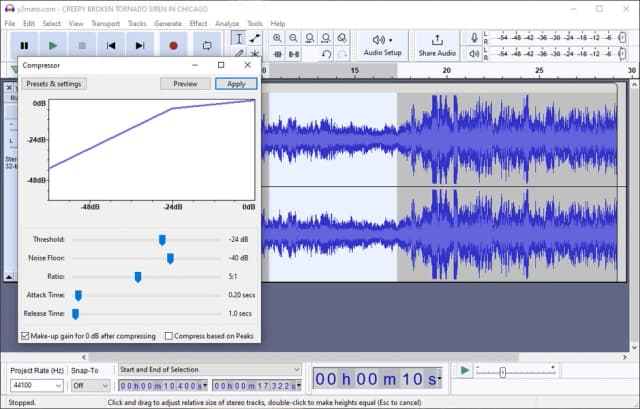Click the Preview button in Compressor
Viewport: 640px width, 409px height.
[185, 84]
